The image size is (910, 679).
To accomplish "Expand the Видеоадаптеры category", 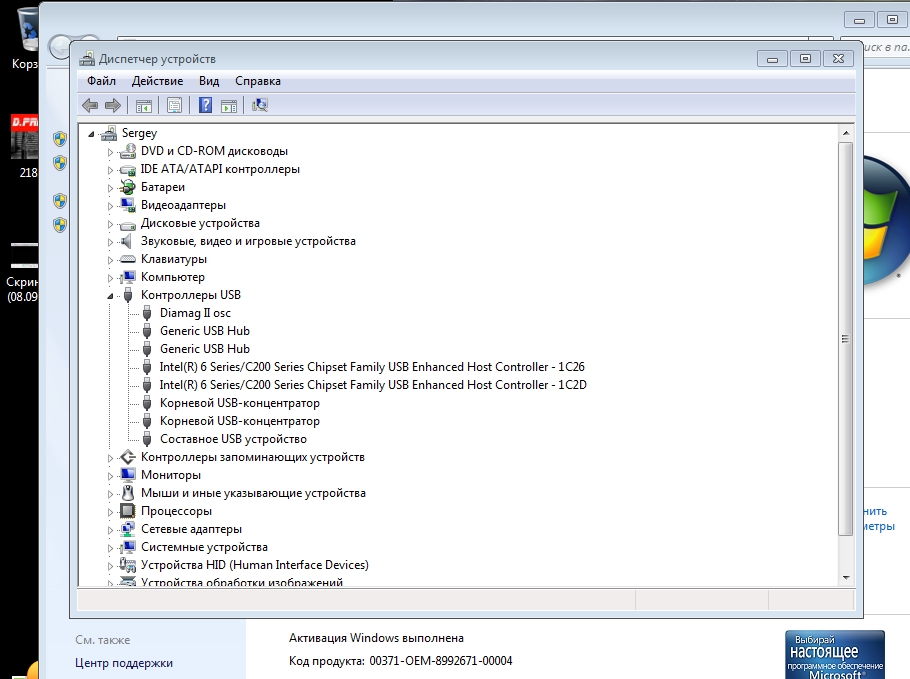I will pos(110,206).
